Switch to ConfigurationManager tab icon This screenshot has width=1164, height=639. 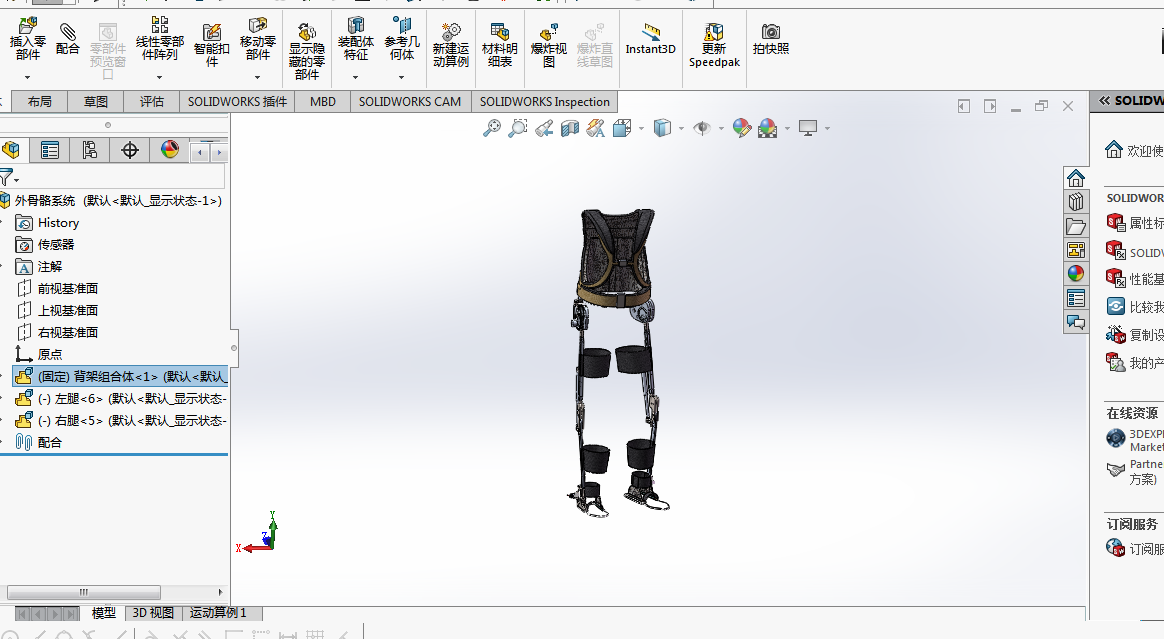[90, 151]
